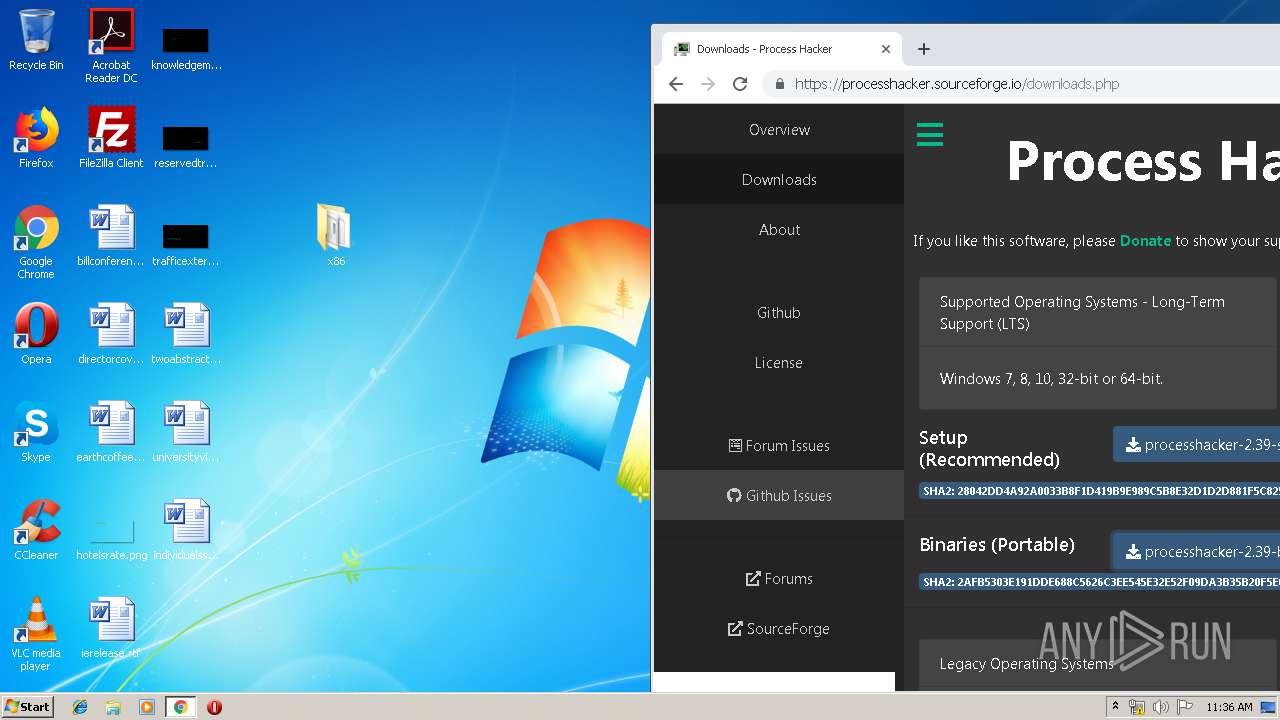Select the Downloads - Process Hacker tab

(781, 48)
